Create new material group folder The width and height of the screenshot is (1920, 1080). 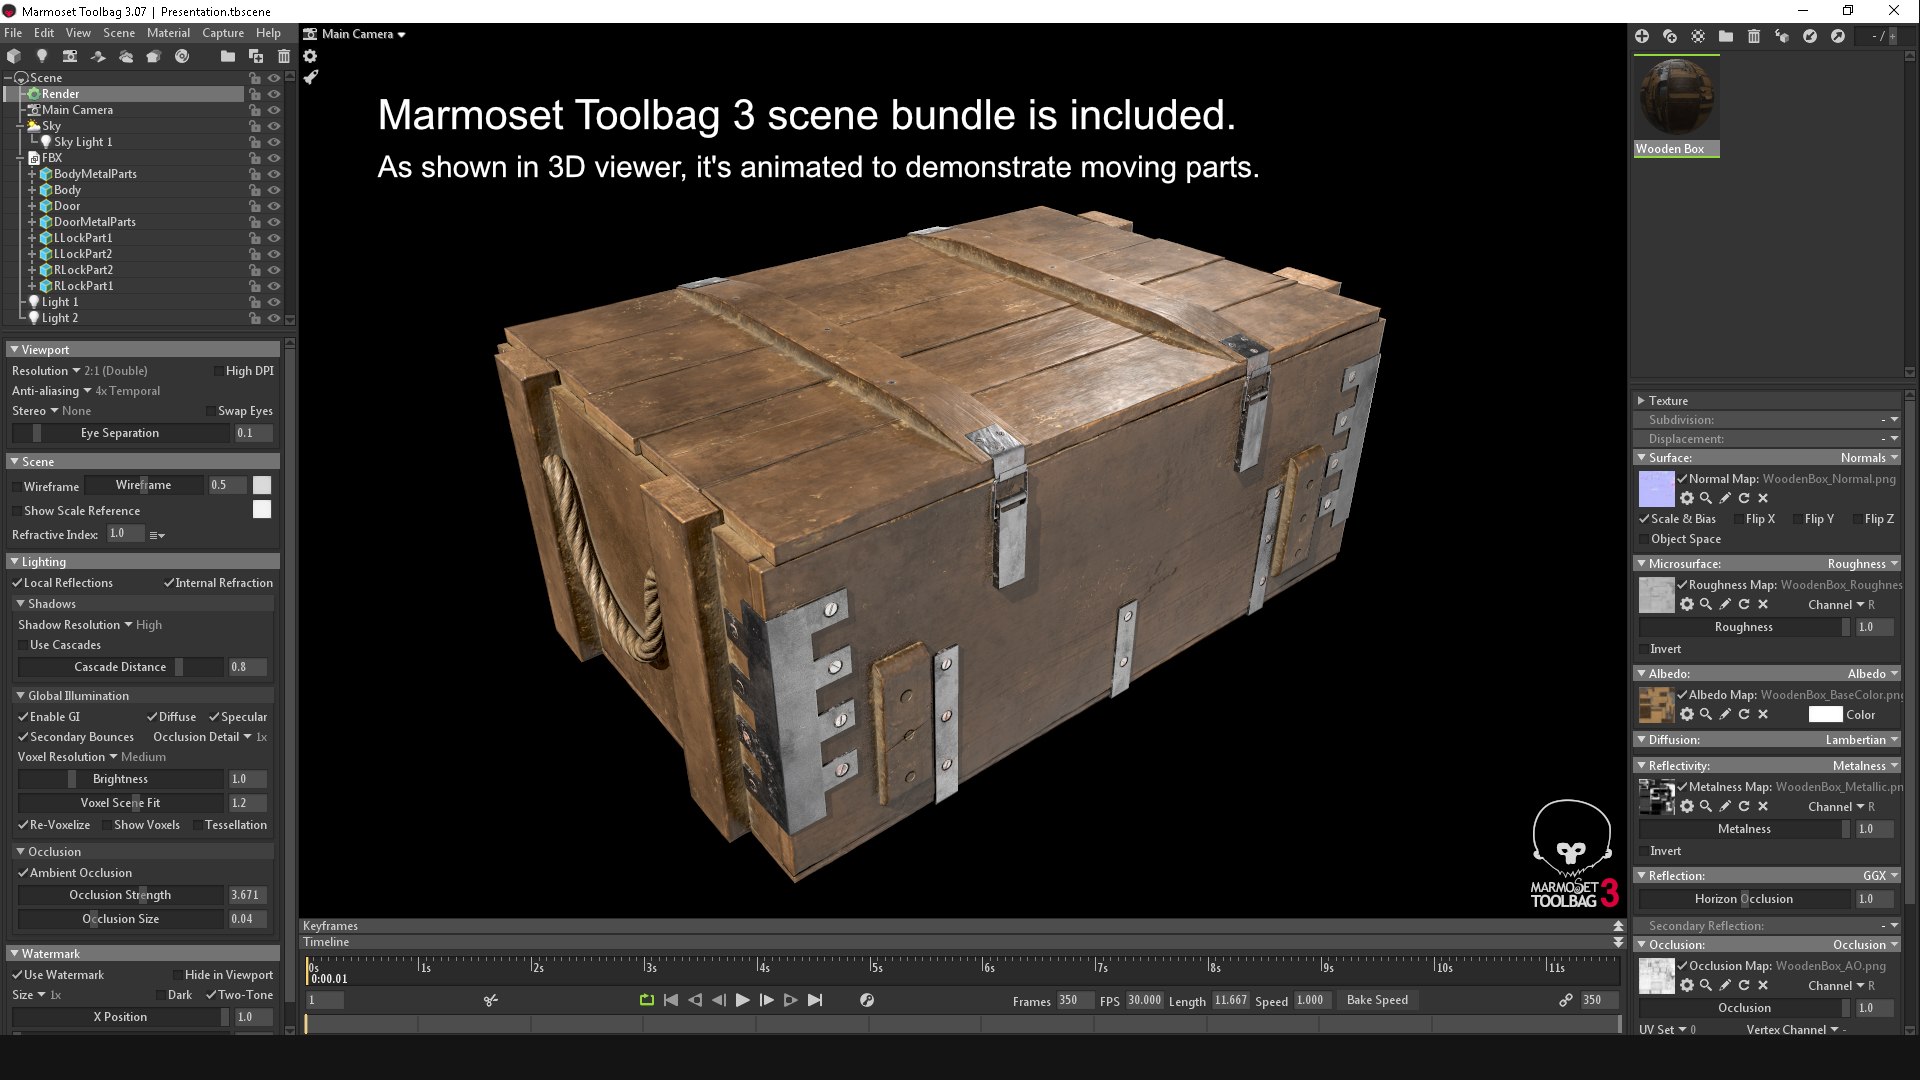coord(1726,36)
